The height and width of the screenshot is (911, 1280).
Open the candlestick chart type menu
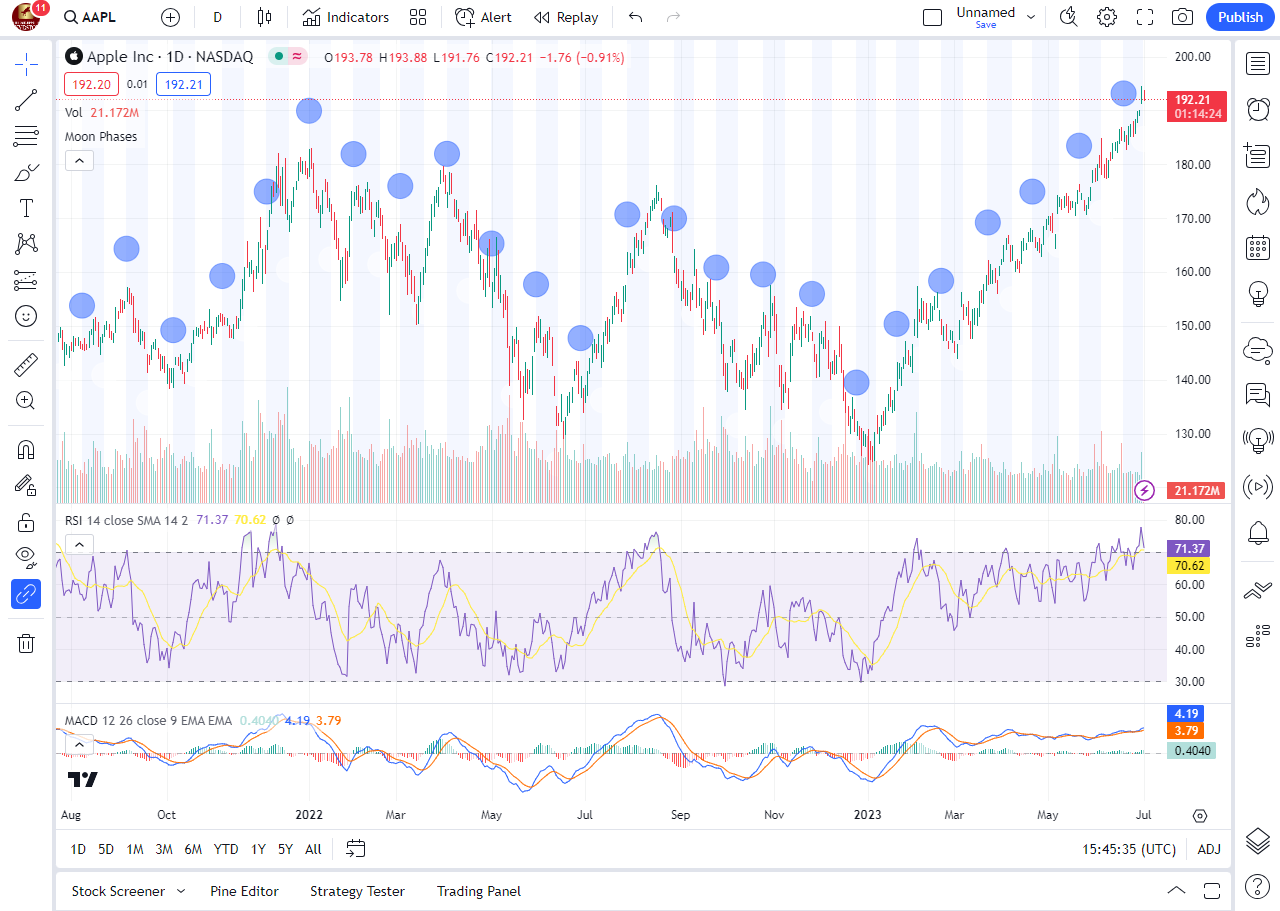[x=264, y=17]
